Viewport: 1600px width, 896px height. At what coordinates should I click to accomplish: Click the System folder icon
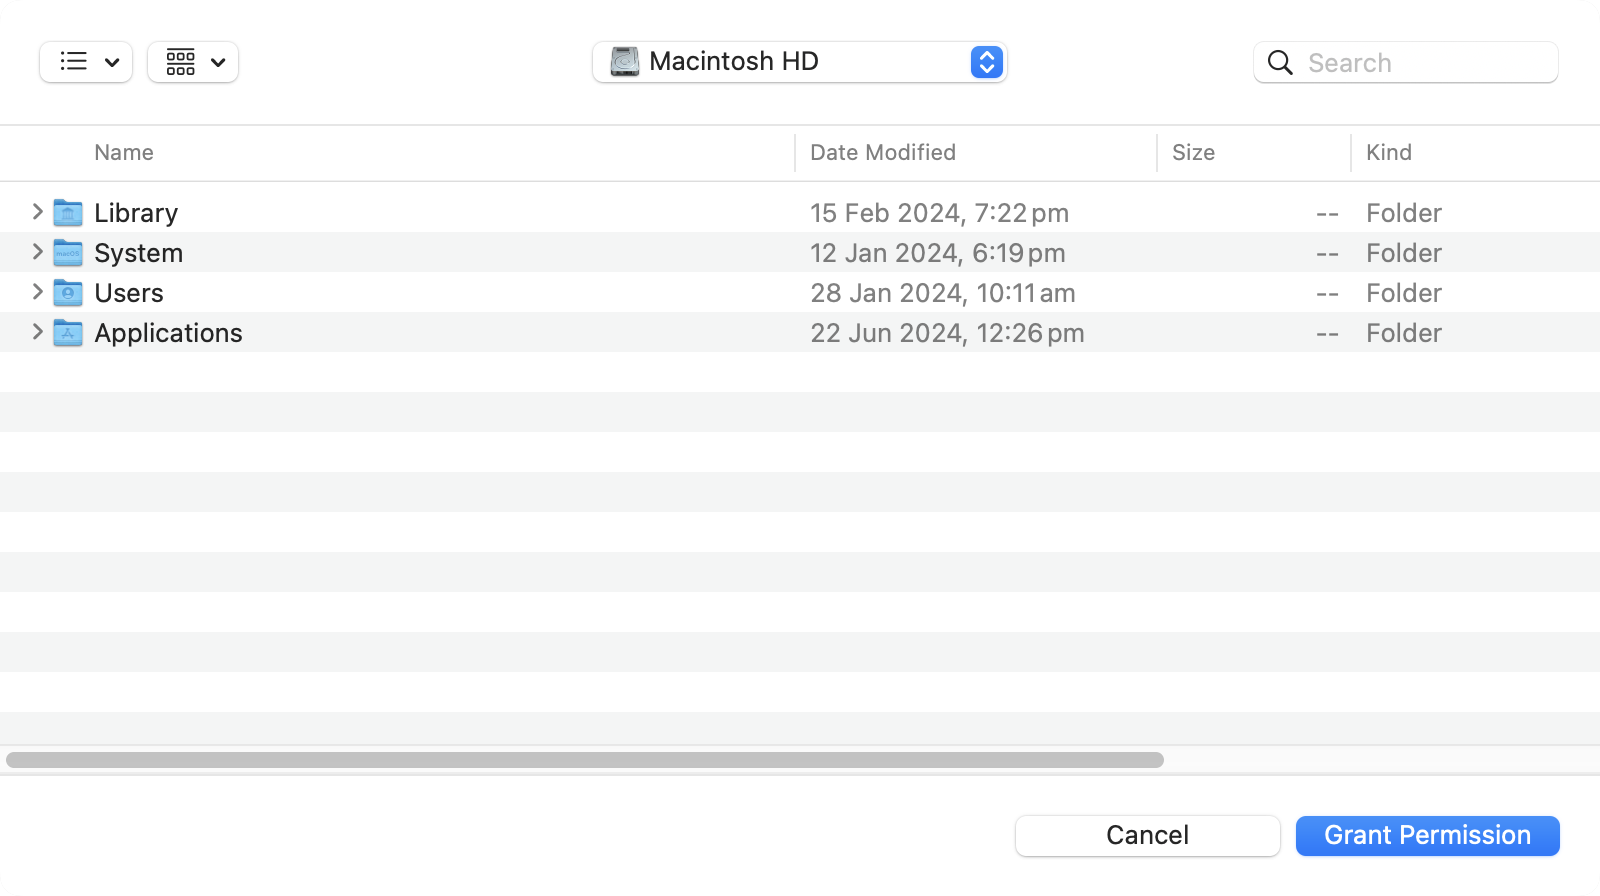[x=68, y=253]
